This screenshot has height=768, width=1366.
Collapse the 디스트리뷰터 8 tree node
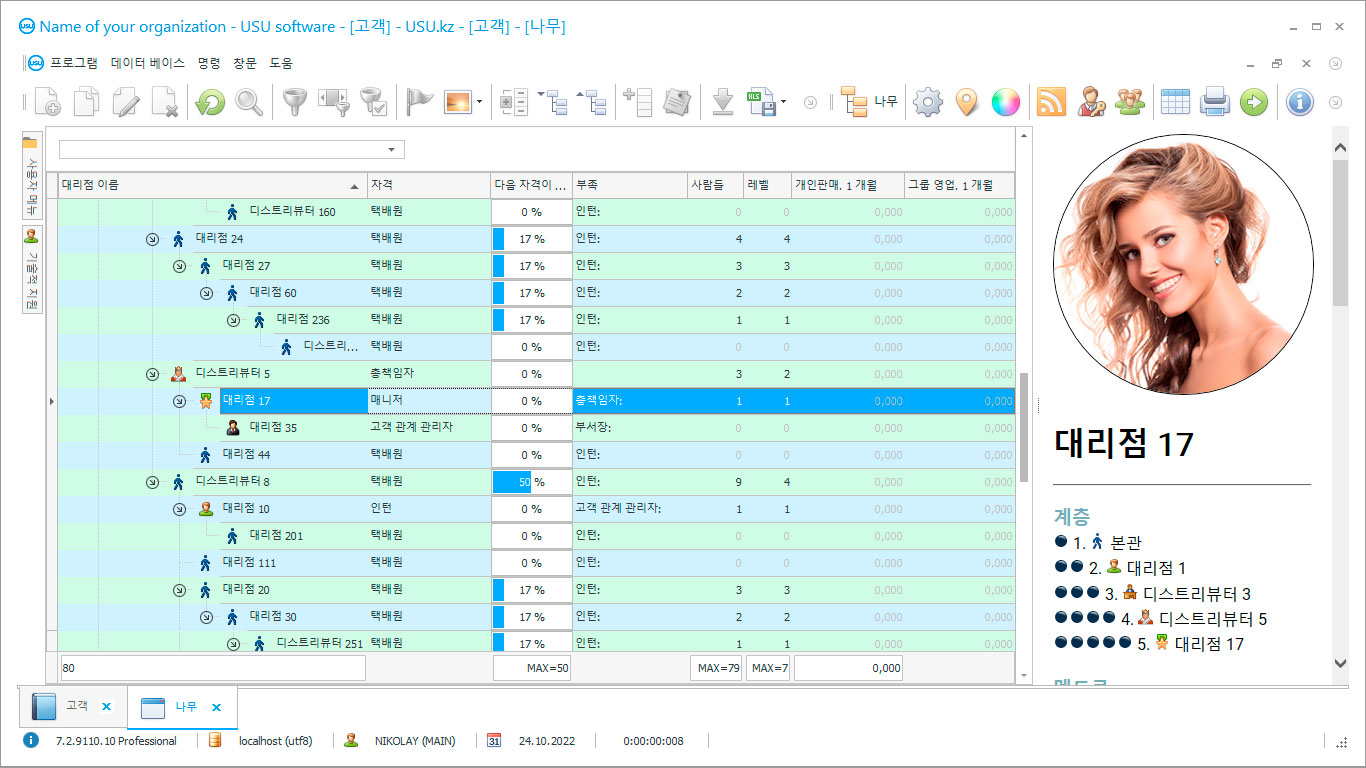(x=152, y=482)
